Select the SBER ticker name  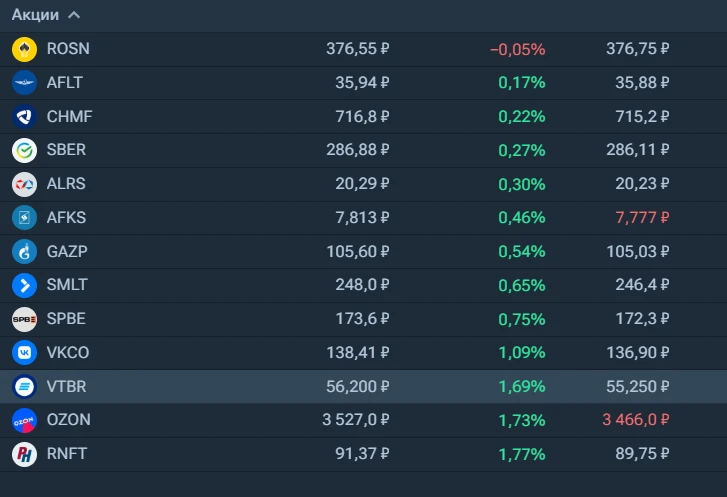pyautogui.click(x=66, y=150)
